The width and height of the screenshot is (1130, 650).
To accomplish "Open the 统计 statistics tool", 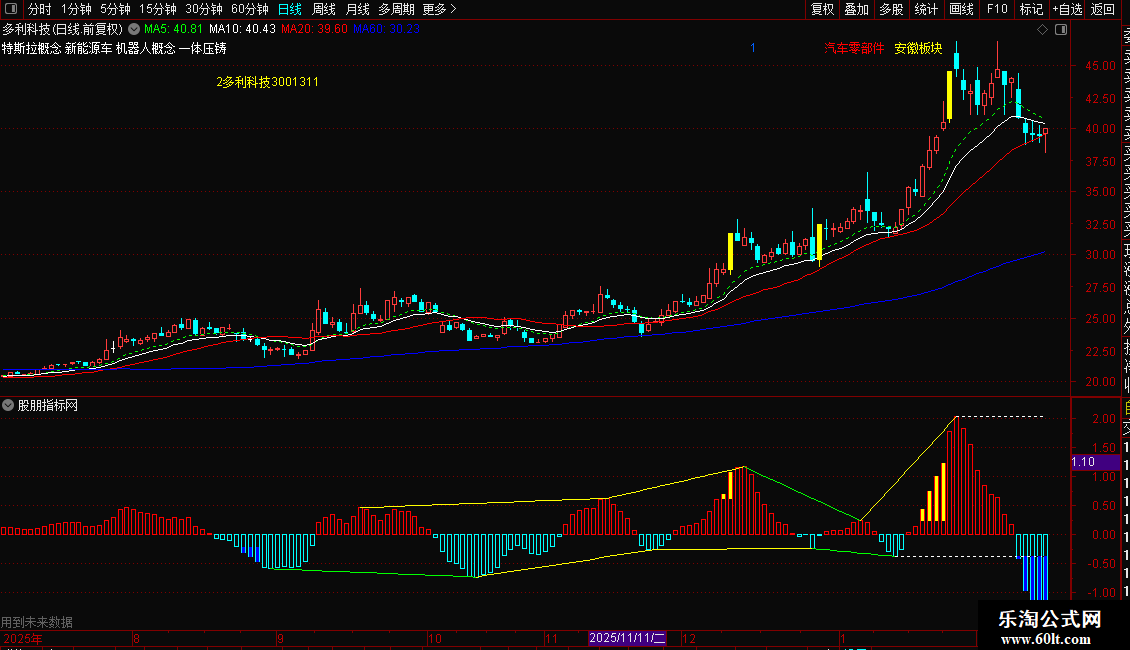I will tap(926, 9).
